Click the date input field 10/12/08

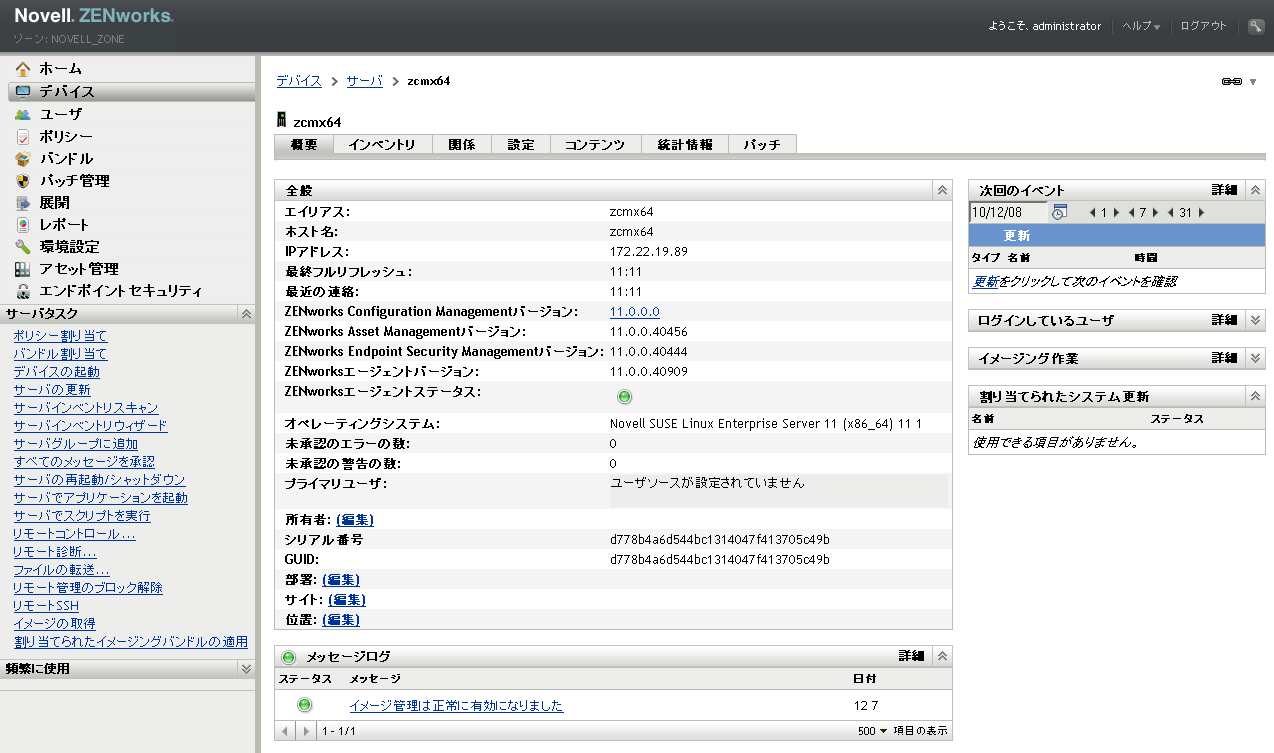coord(1007,212)
